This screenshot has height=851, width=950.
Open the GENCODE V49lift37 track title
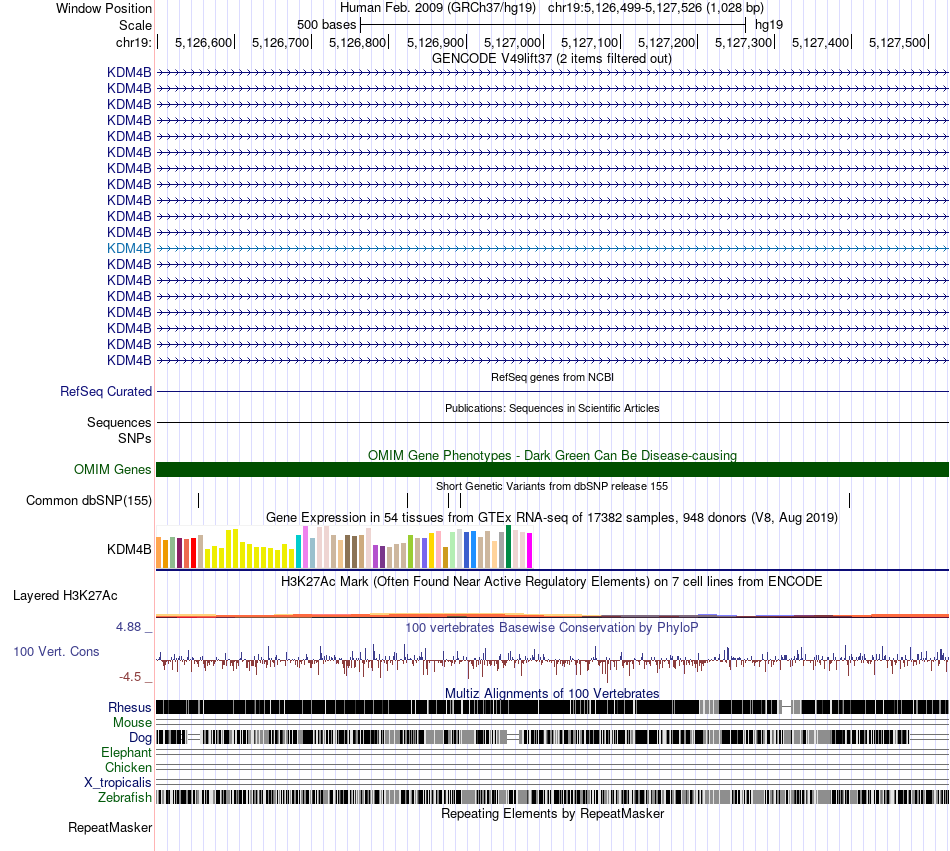[552, 59]
